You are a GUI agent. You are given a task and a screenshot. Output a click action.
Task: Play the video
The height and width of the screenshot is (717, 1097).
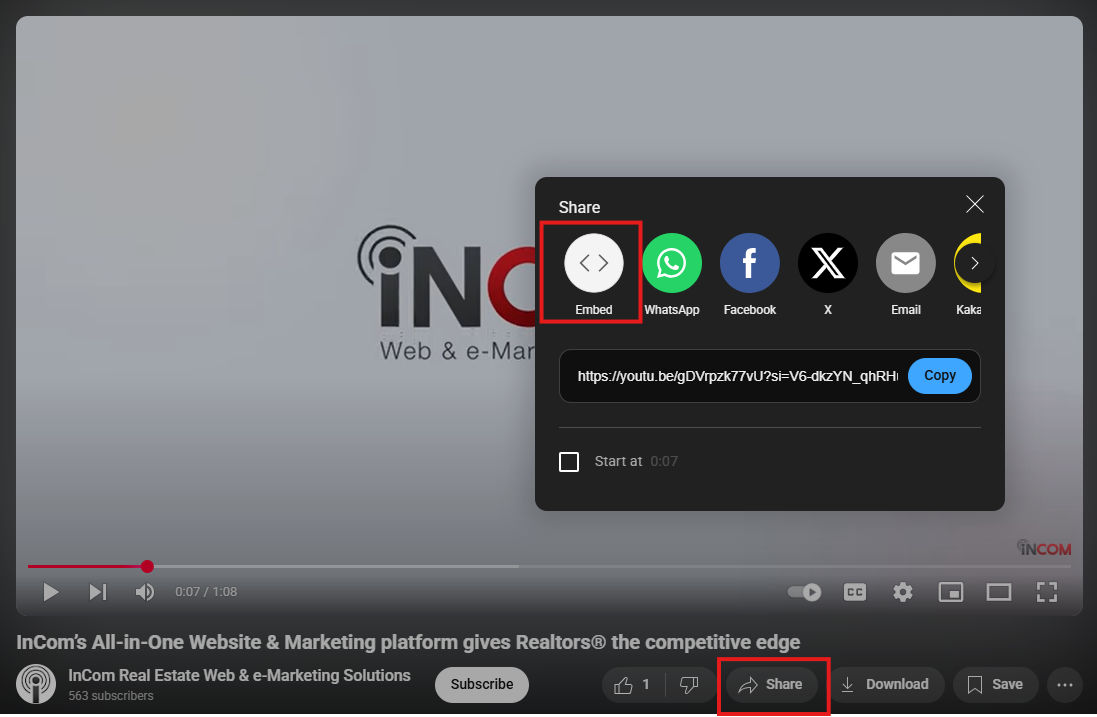tap(50, 592)
